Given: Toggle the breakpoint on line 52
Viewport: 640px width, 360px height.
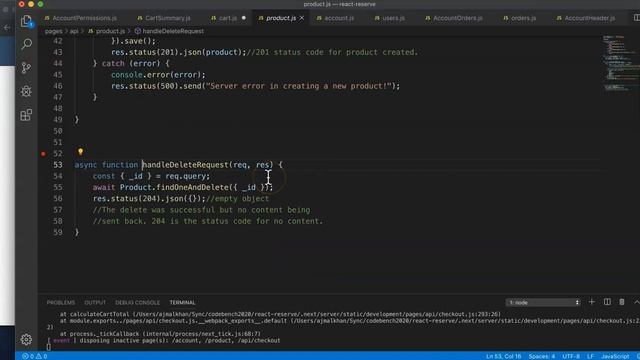Looking at the screenshot, I should (43, 154).
